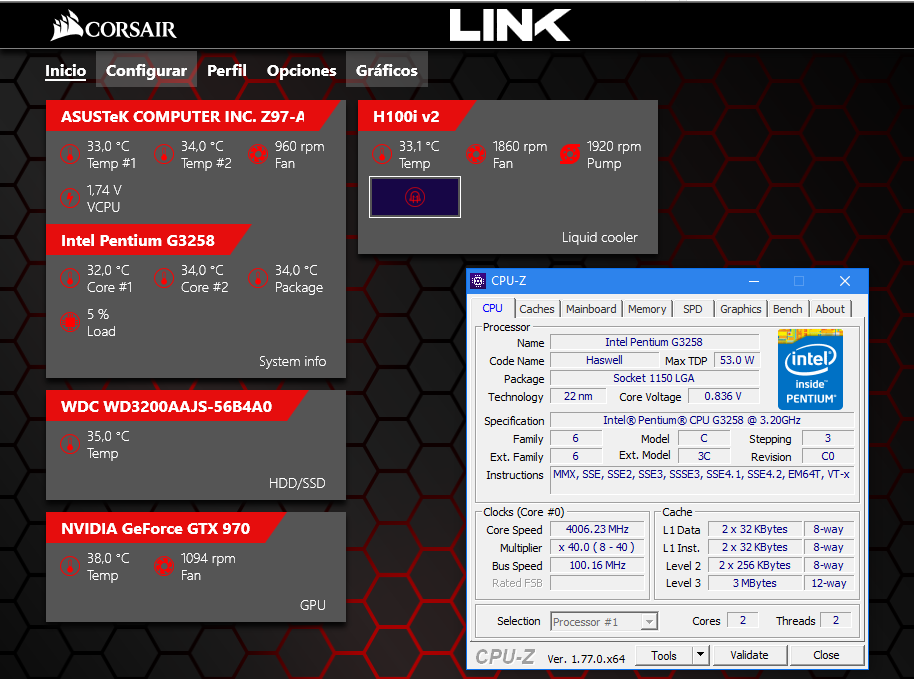This screenshot has height=679, width=914.
Task: Open the Graphics tab in CPU-Z
Action: coord(740,309)
